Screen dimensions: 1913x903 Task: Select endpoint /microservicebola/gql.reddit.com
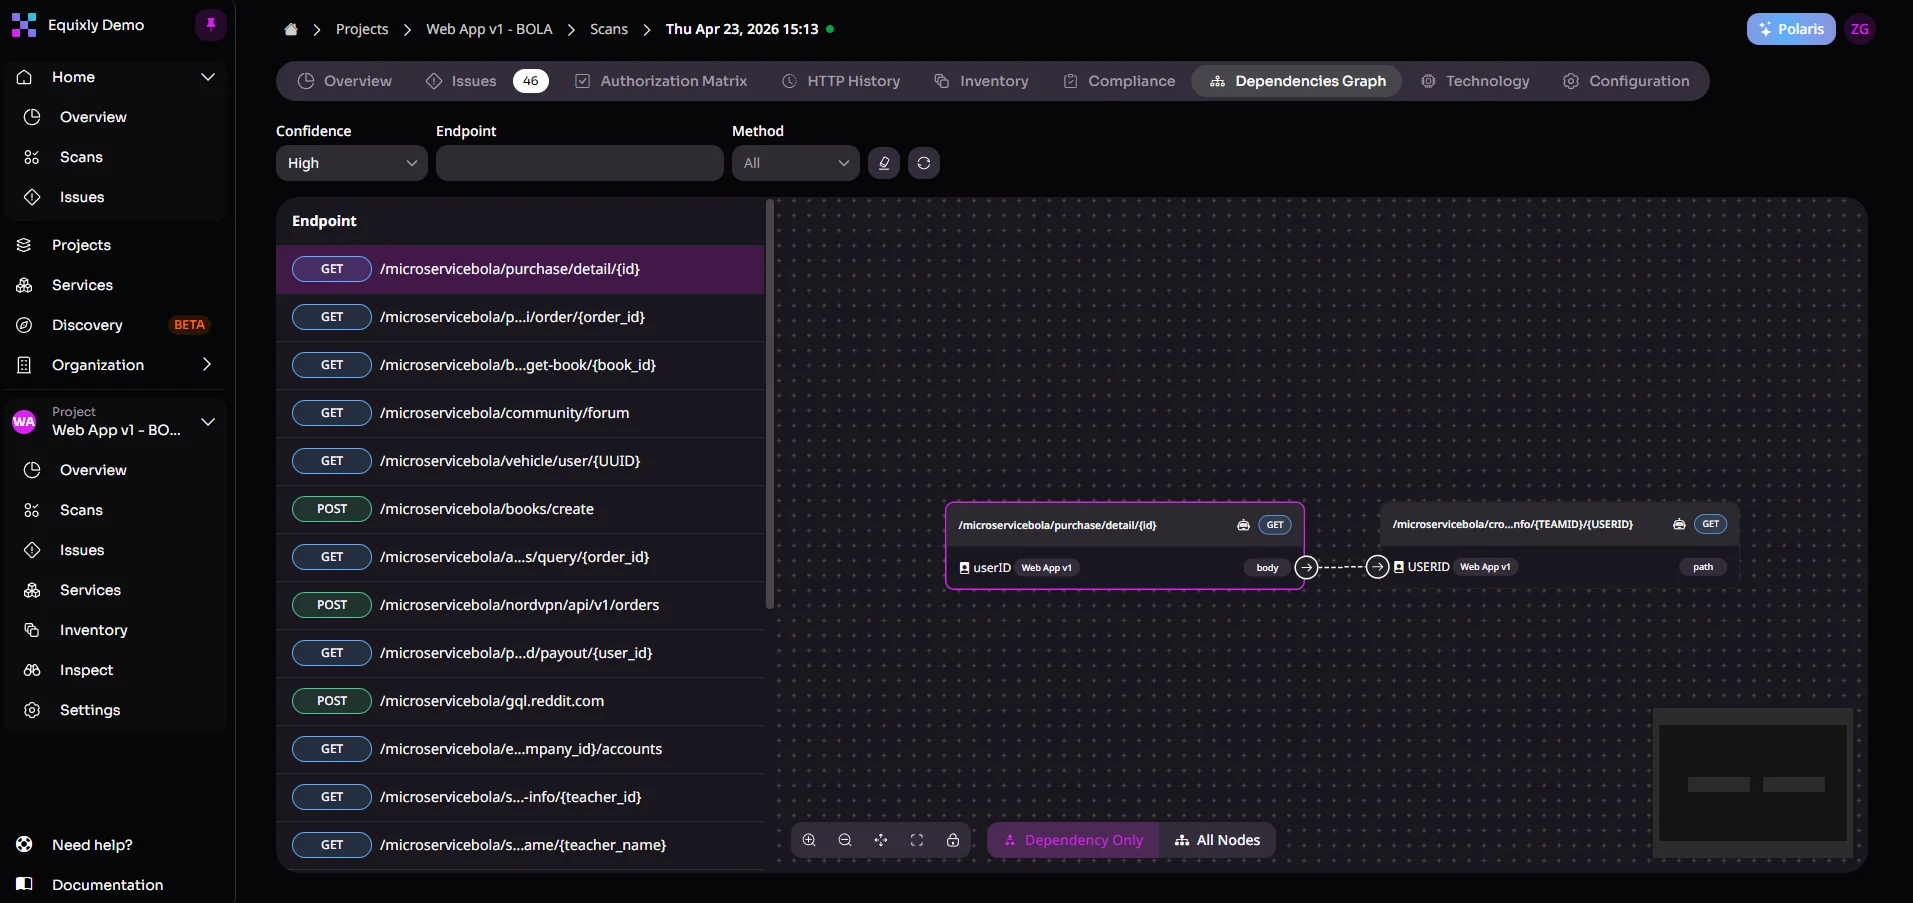click(520, 701)
